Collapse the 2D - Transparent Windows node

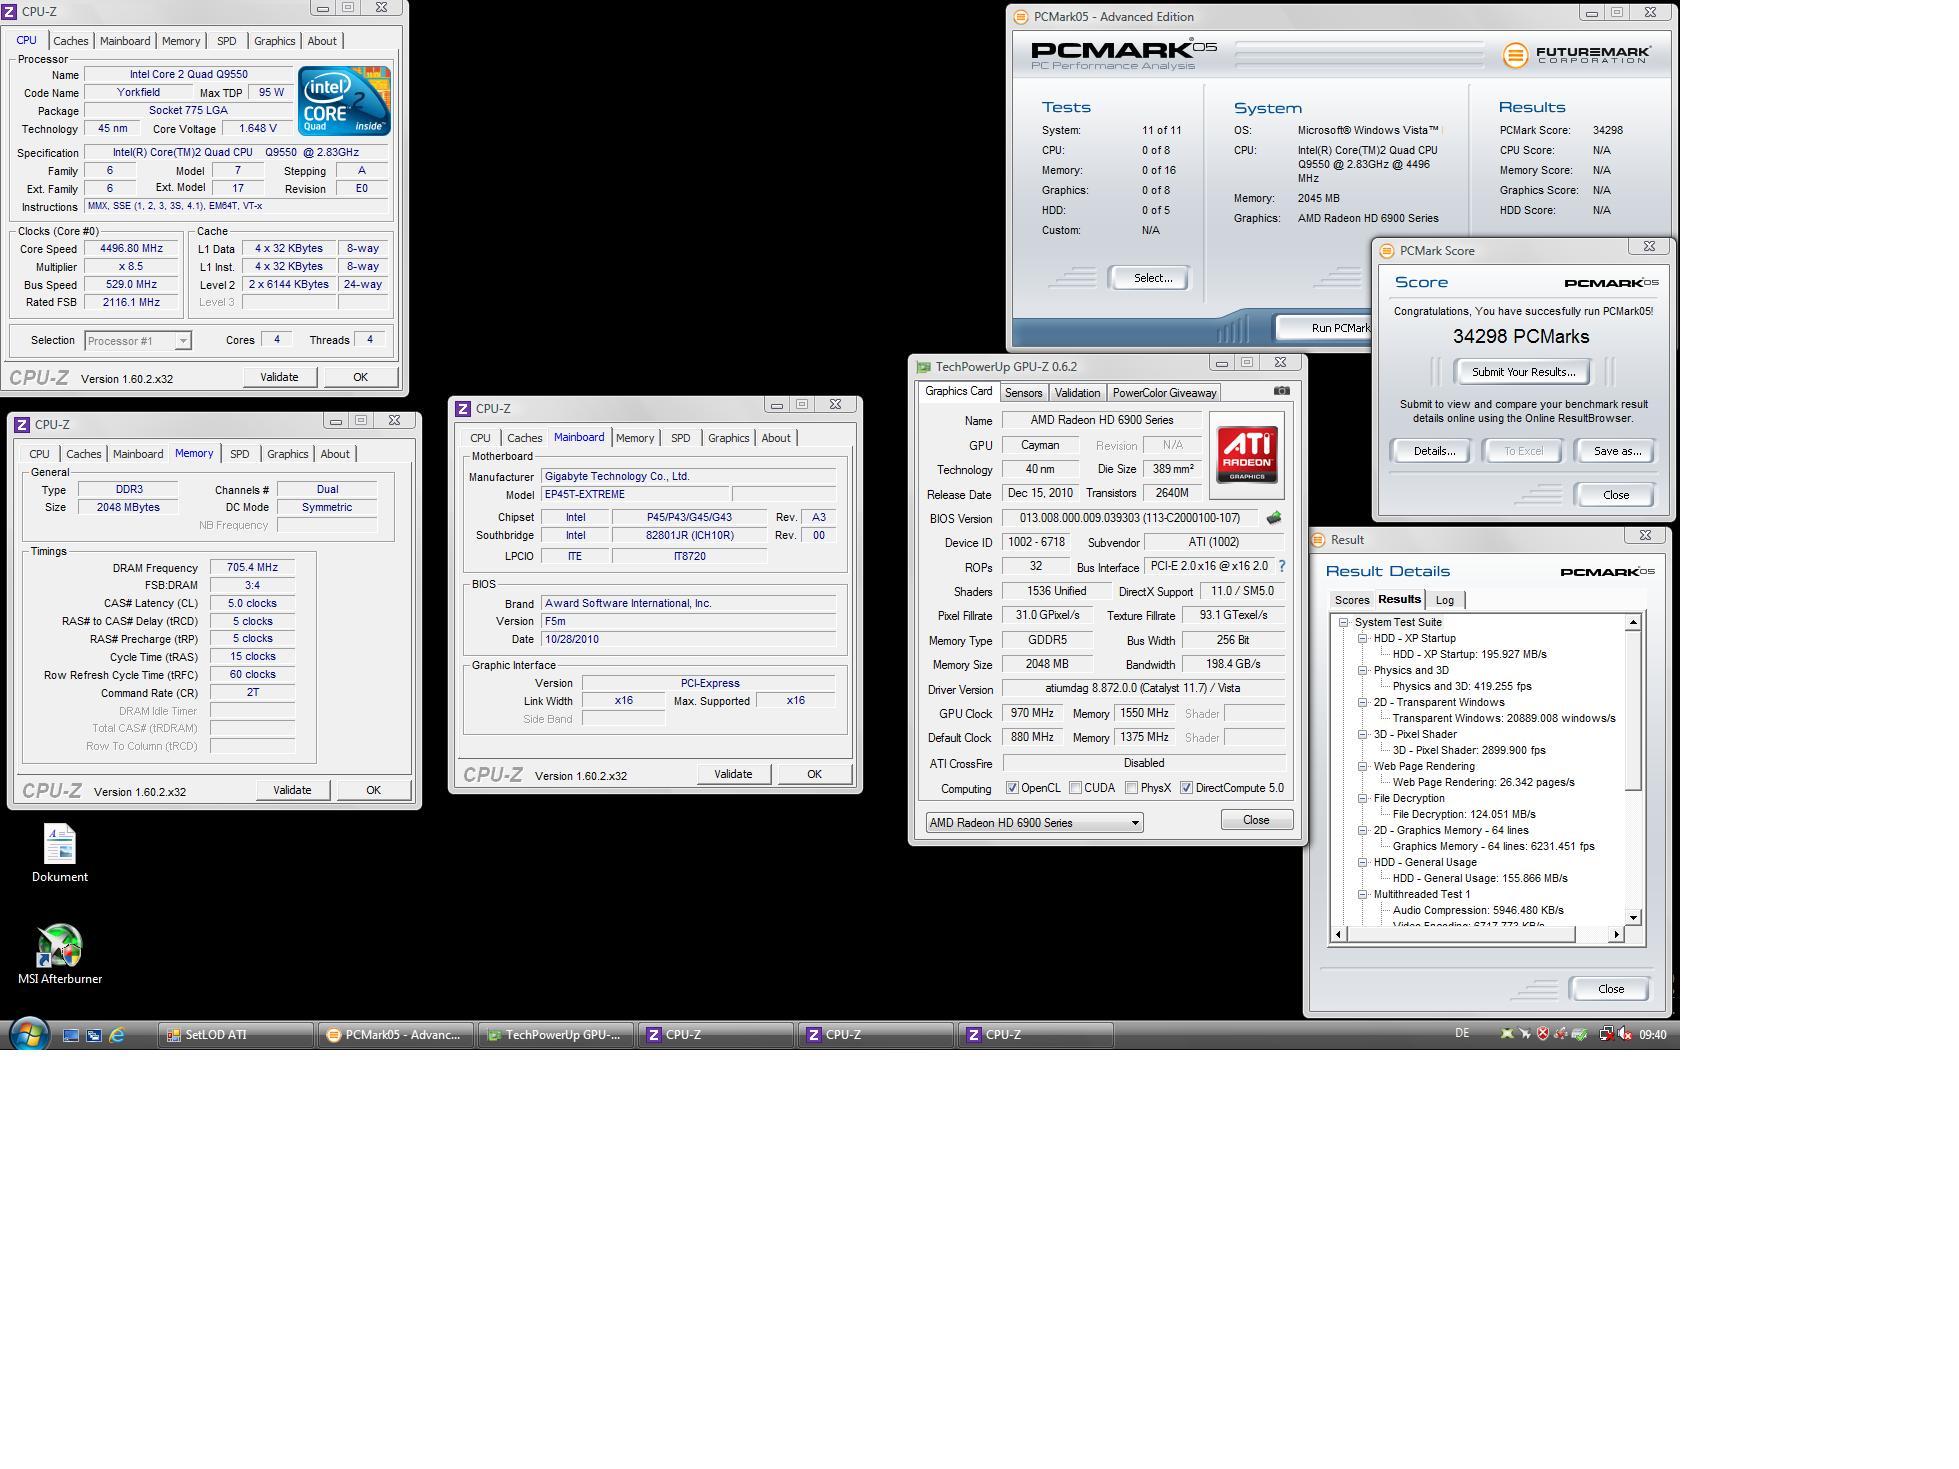click(x=1363, y=702)
